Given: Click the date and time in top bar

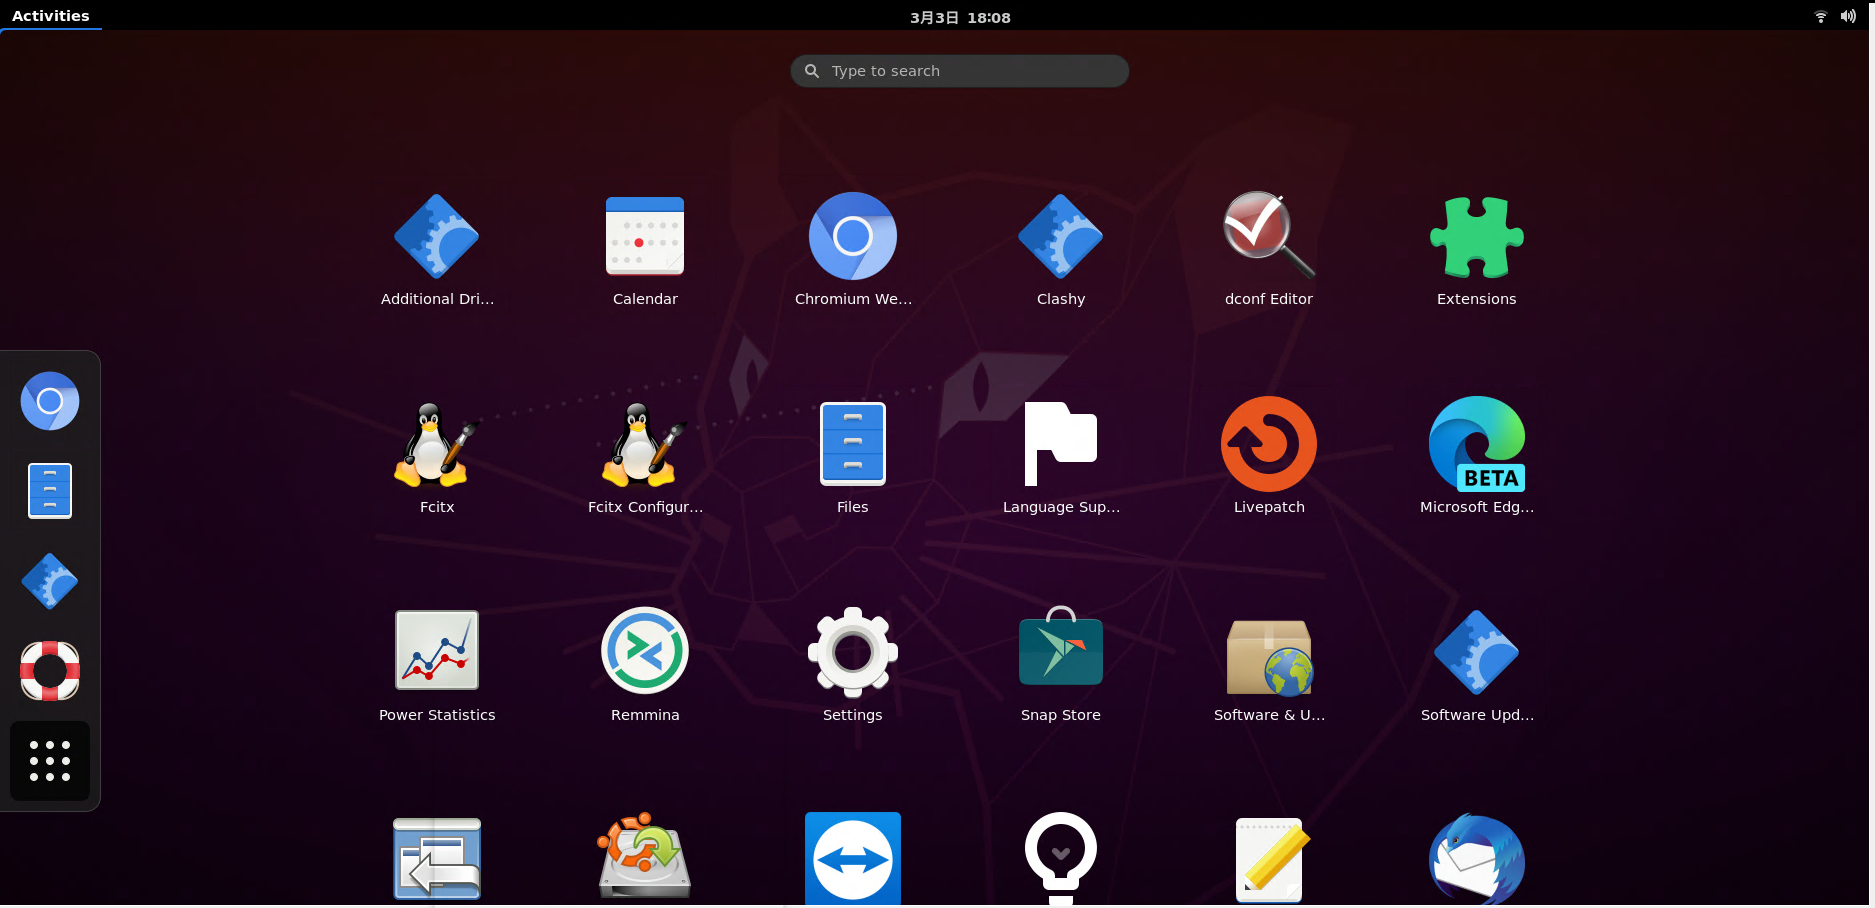Looking at the screenshot, I should click(x=960, y=17).
